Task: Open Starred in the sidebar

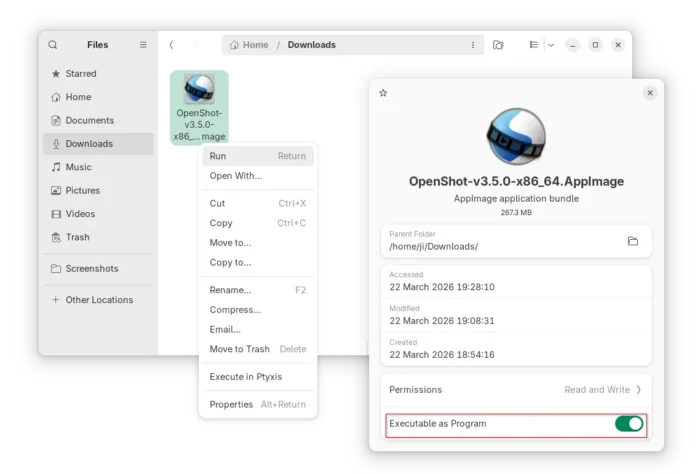Action: click(x=81, y=74)
